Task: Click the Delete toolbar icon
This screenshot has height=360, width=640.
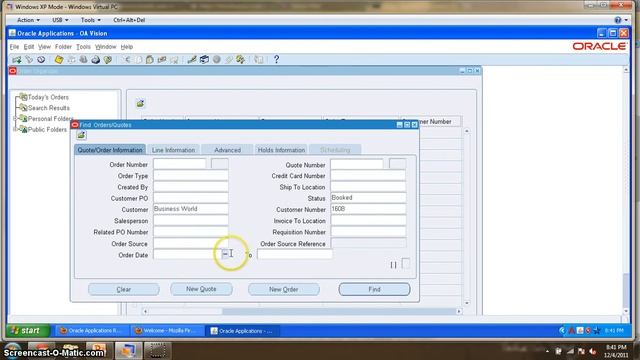Action: tap(174, 60)
